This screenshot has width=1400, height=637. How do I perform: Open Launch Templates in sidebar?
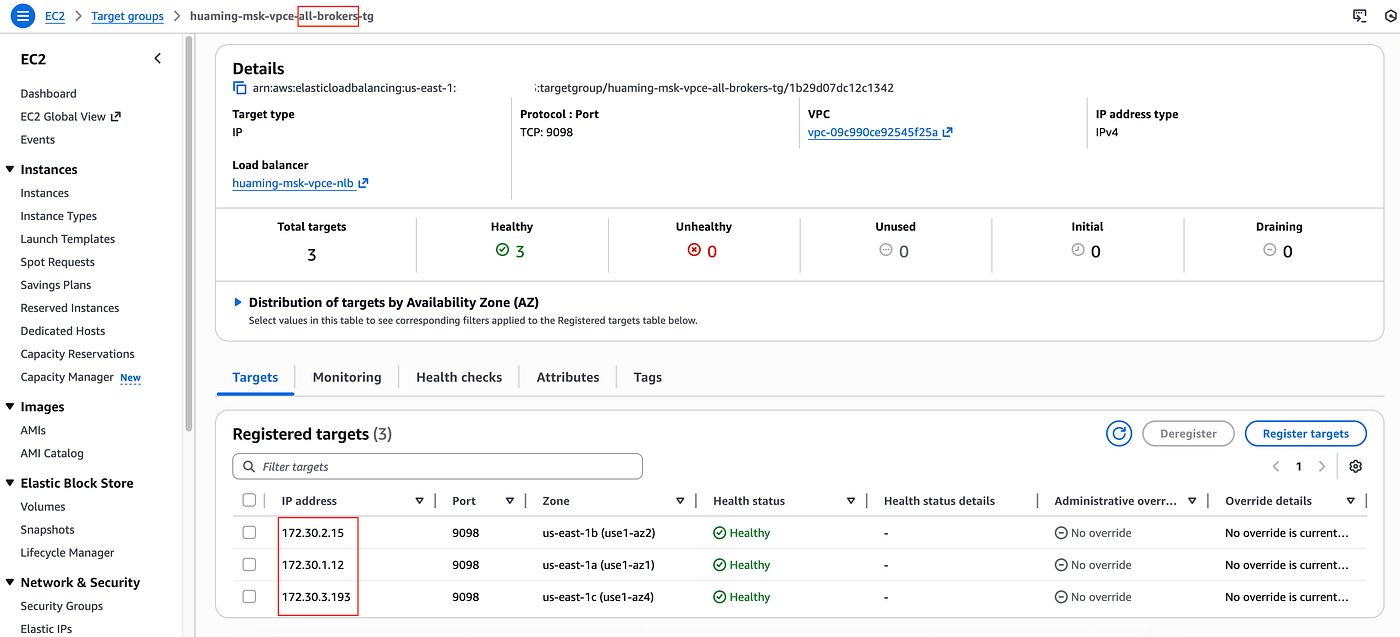click(x=68, y=239)
